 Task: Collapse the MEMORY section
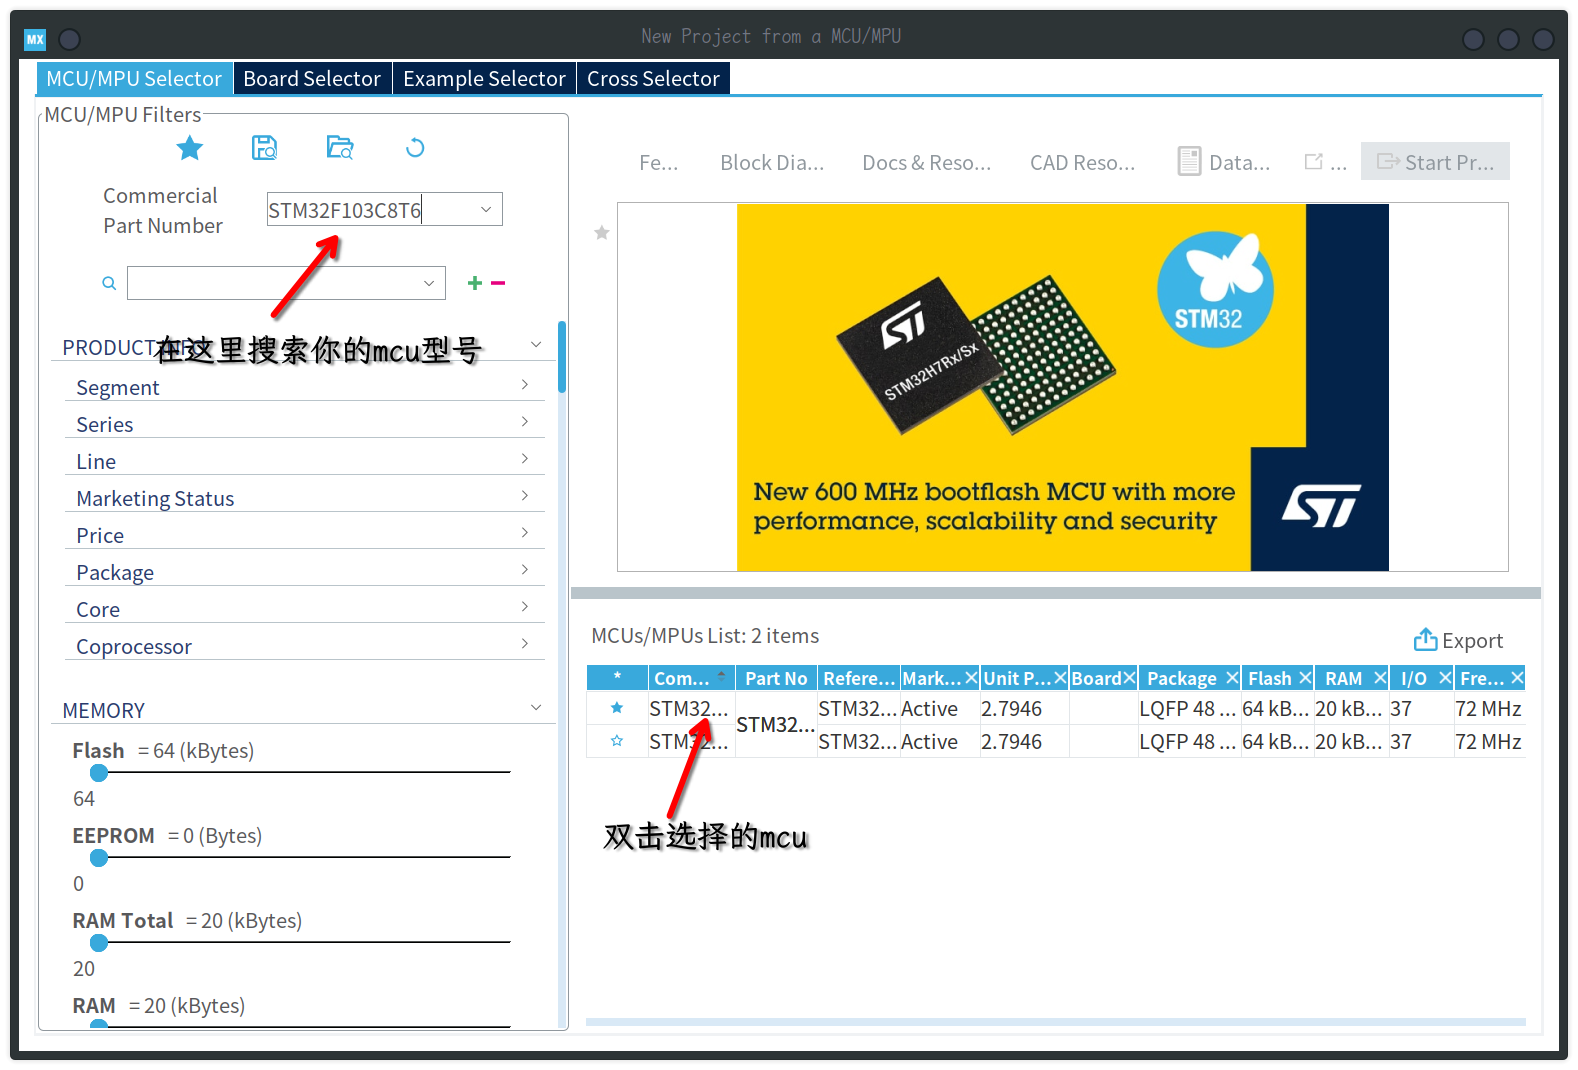(536, 708)
